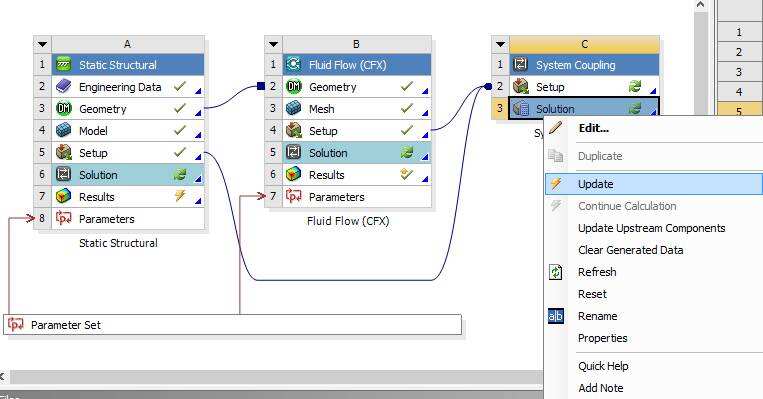Image resolution: width=763 pixels, height=399 pixels.
Task: Click the blue corner triangle on System Coupling Setup
Action: 653,91
